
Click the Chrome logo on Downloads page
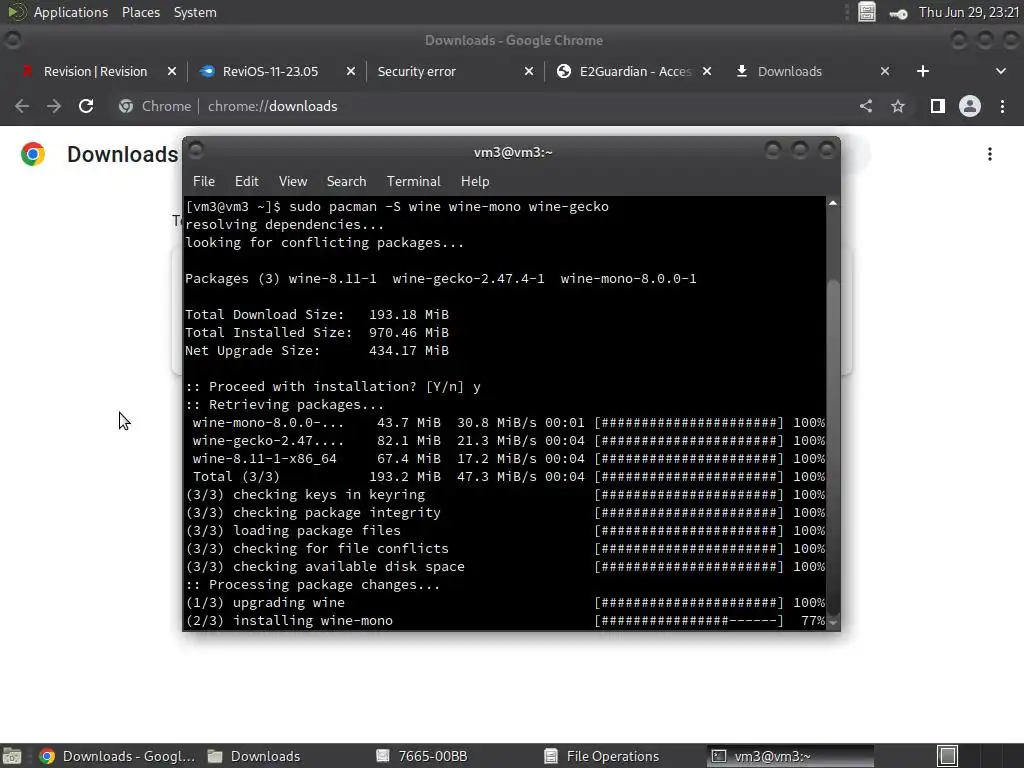[33, 154]
